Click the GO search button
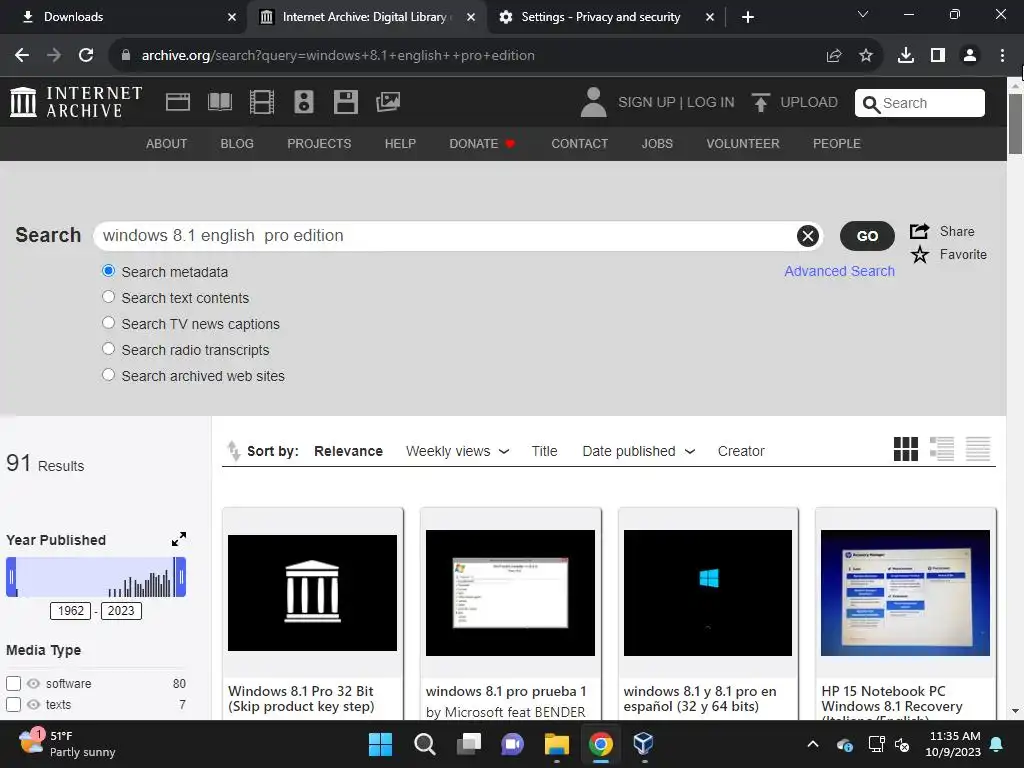 (x=867, y=236)
